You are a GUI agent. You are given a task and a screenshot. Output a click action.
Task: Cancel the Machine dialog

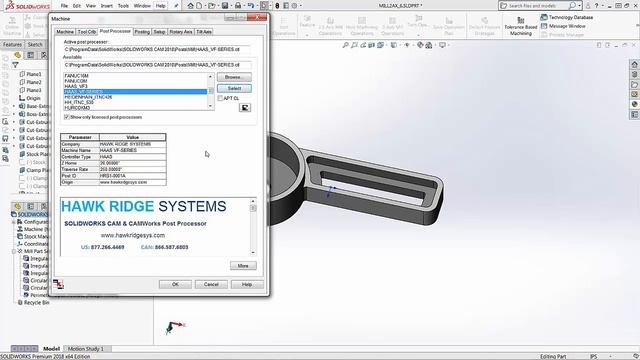[211, 284]
